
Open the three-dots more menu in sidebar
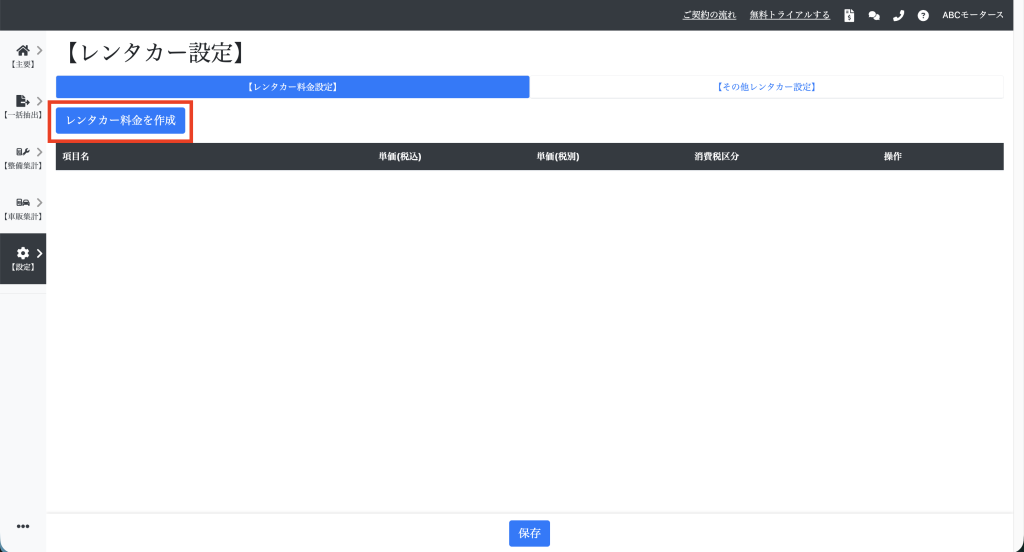(23, 526)
